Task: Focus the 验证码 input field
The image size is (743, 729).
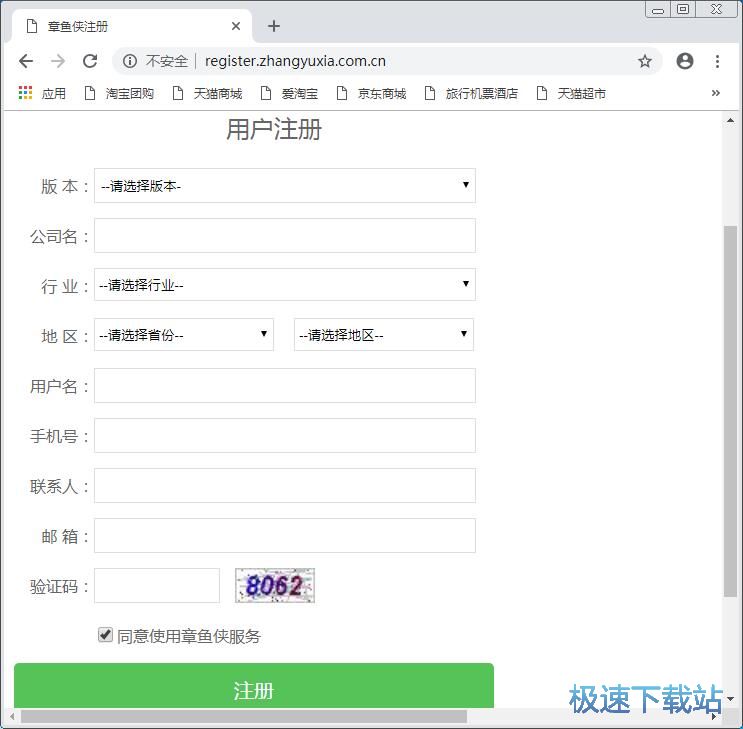Action: pos(157,586)
